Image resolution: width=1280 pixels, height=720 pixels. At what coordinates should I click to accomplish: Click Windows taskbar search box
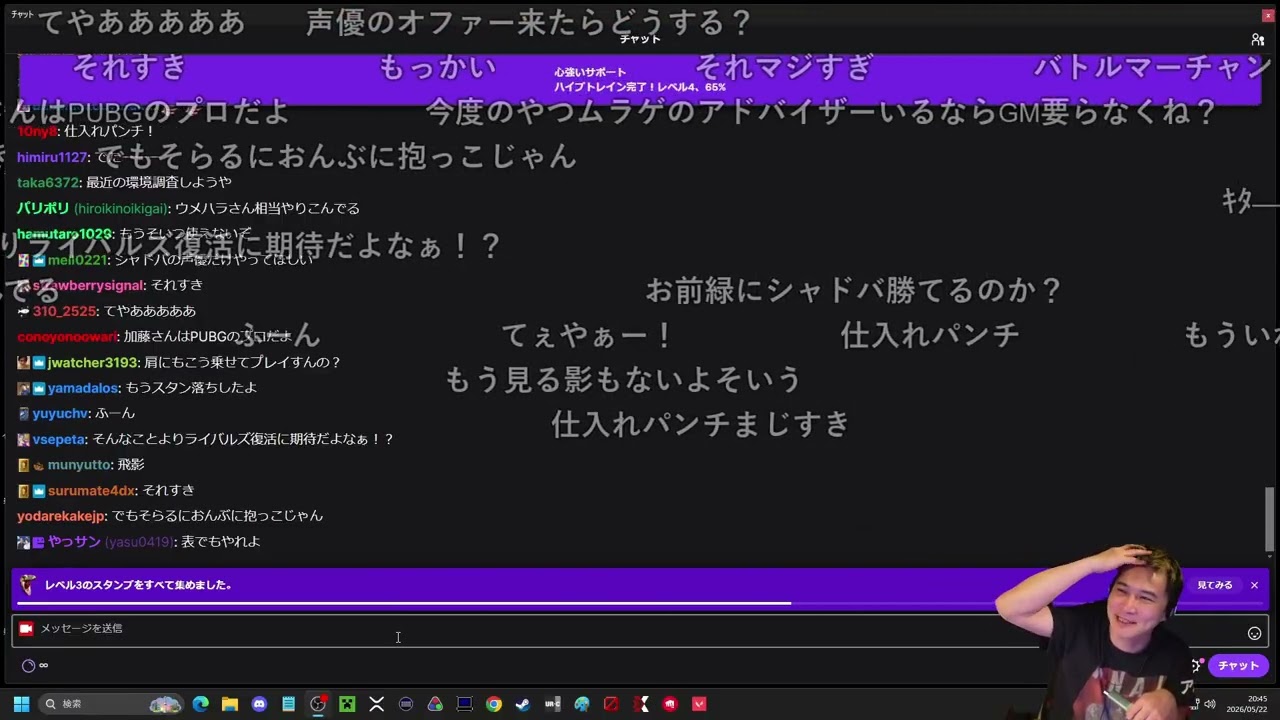coord(110,704)
